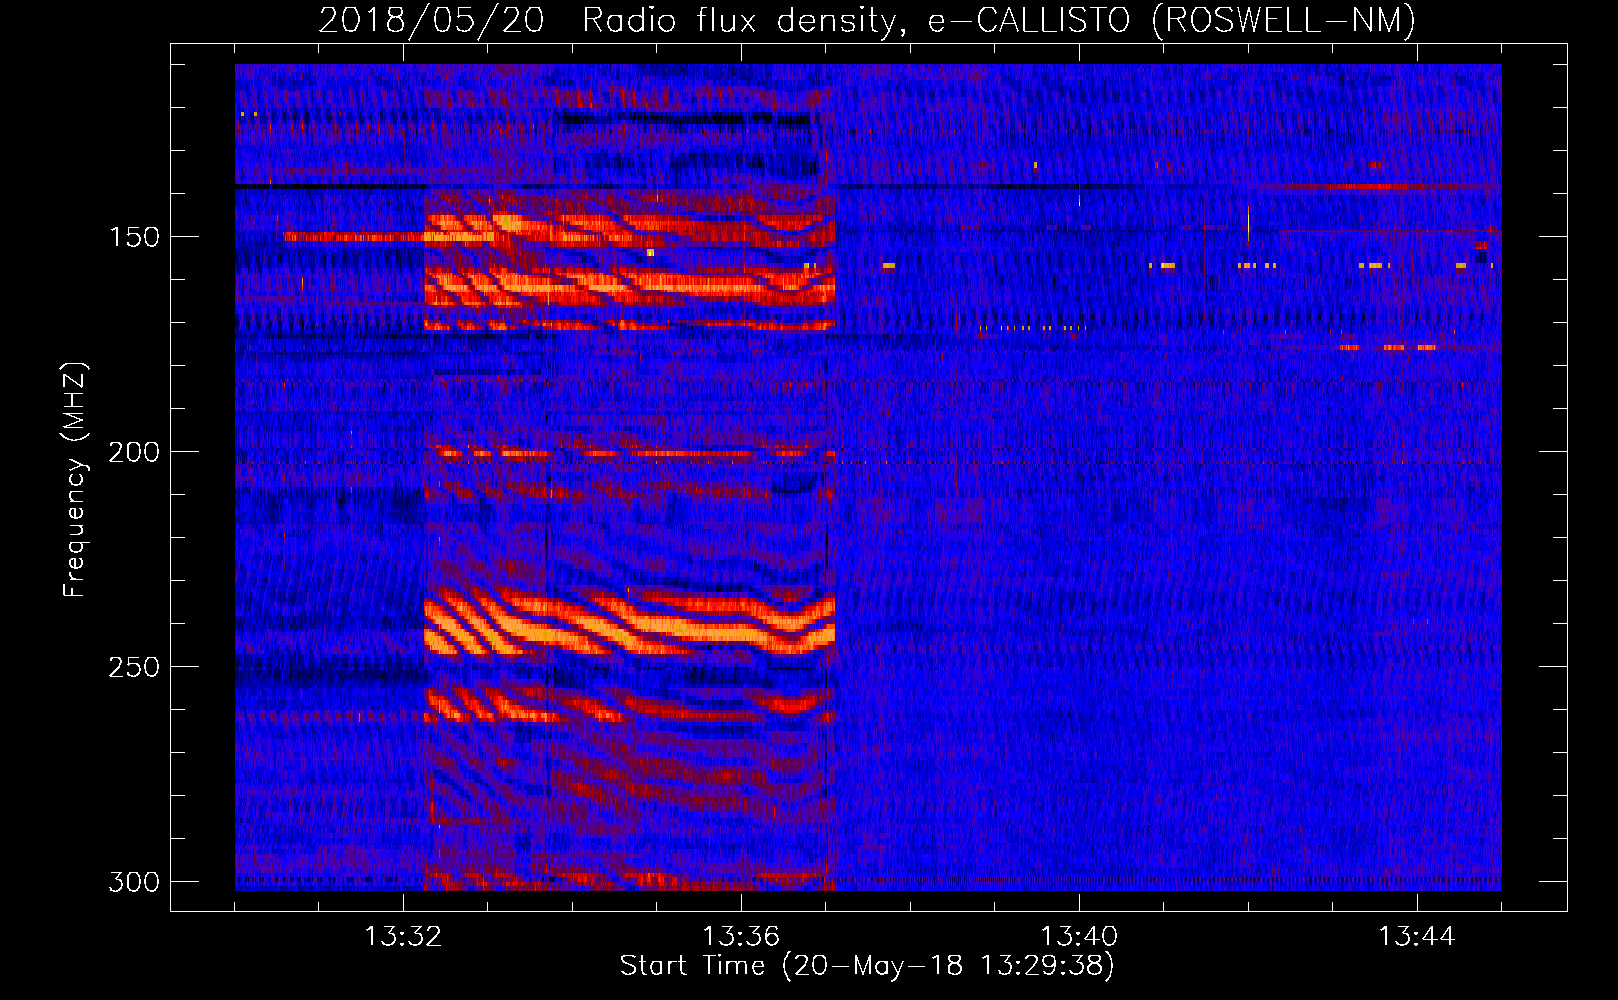The width and height of the screenshot is (1618, 1000).
Task: Click the 150 frequency tick label
Action: click(x=134, y=237)
